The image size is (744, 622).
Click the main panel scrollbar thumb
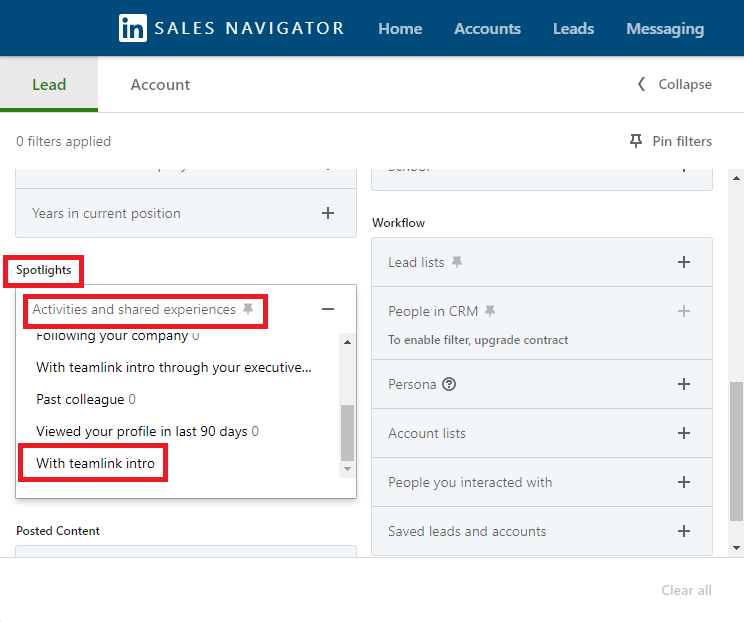pyautogui.click(x=736, y=451)
